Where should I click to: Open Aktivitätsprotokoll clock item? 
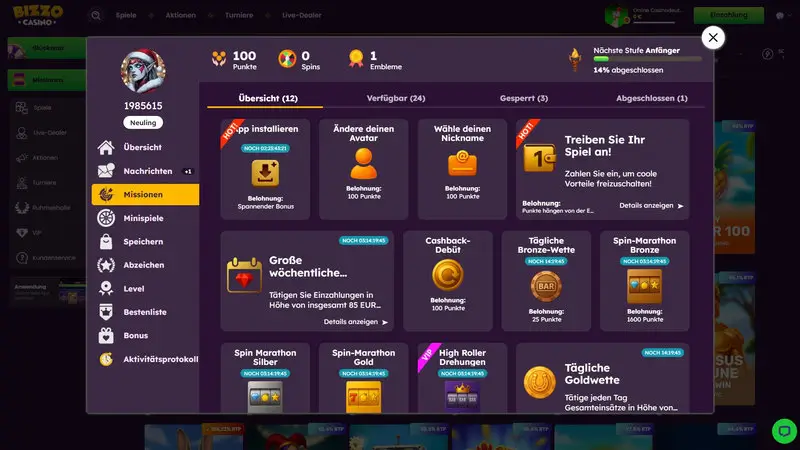point(147,359)
